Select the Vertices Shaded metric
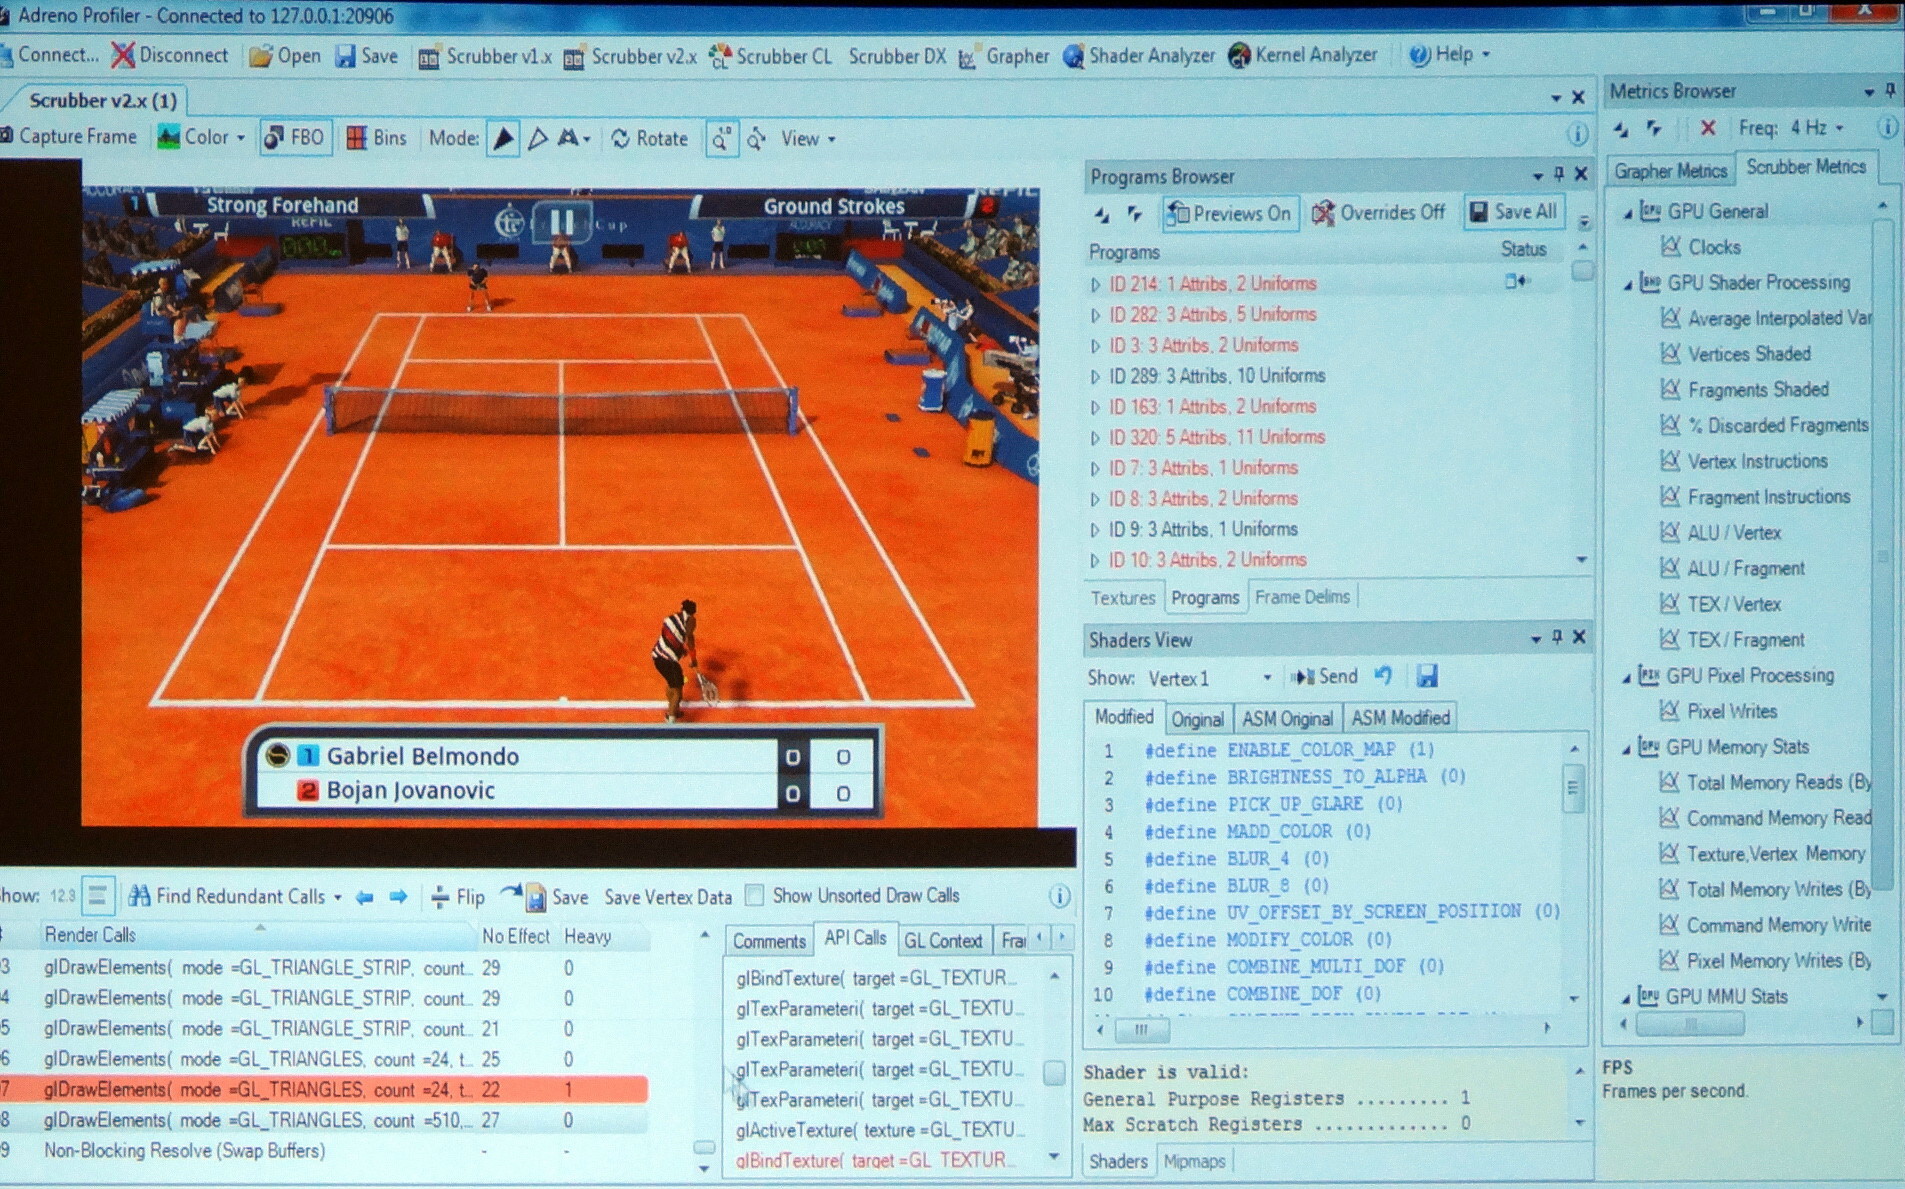The width and height of the screenshot is (1905, 1189). pos(1749,354)
